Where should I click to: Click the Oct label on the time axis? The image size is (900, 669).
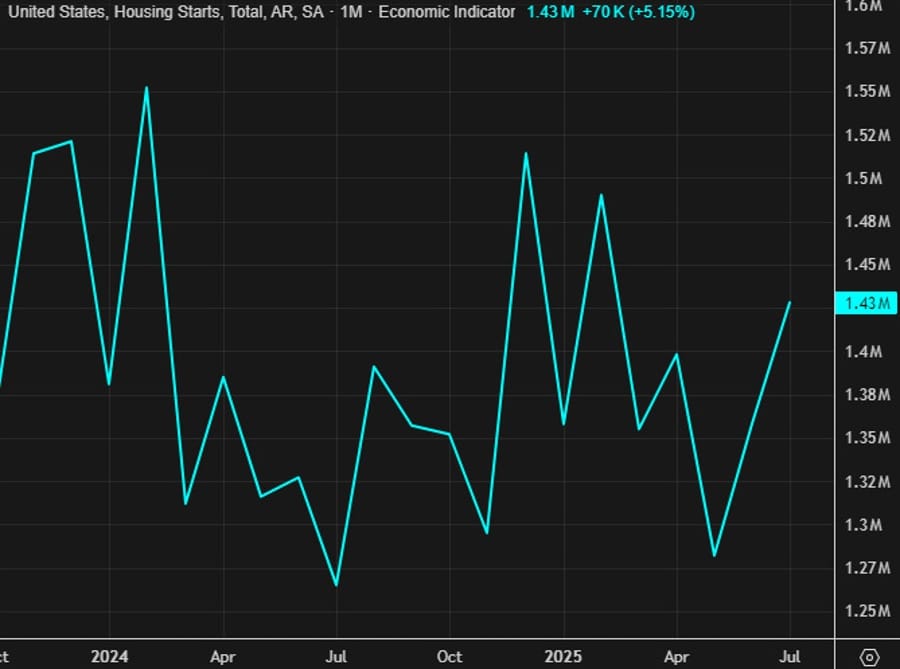point(449,657)
